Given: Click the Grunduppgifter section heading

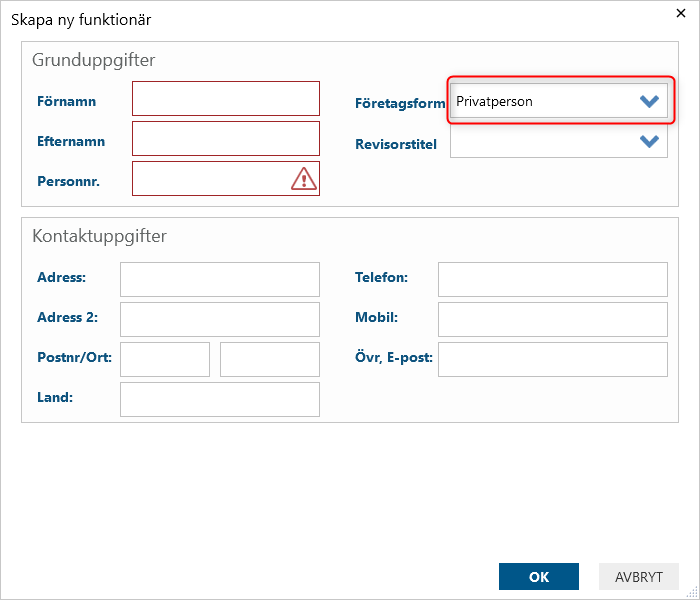Looking at the screenshot, I should click(x=94, y=60).
